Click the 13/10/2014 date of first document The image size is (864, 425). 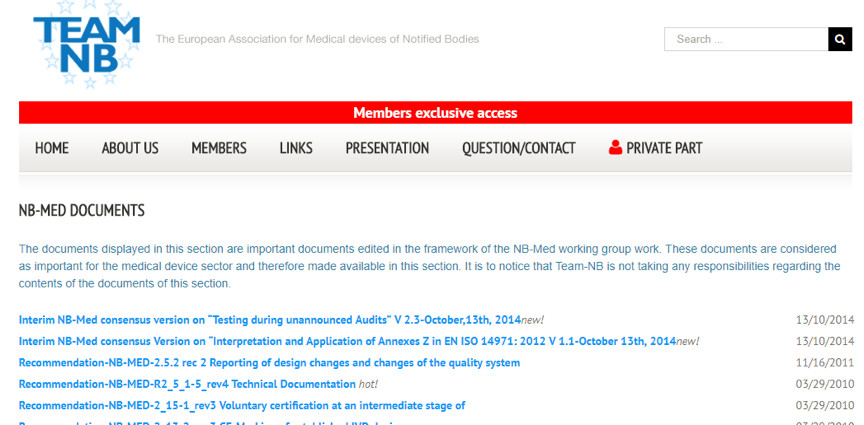pyautogui.click(x=824, y=320)
